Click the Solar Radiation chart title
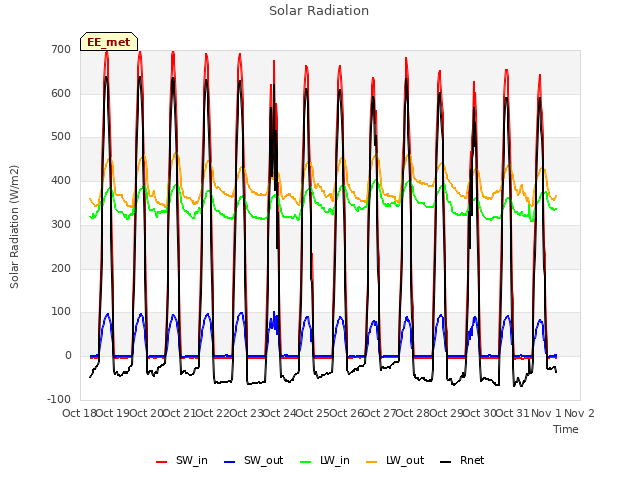This screenshot has height=480, width=640. pos(319,11)
